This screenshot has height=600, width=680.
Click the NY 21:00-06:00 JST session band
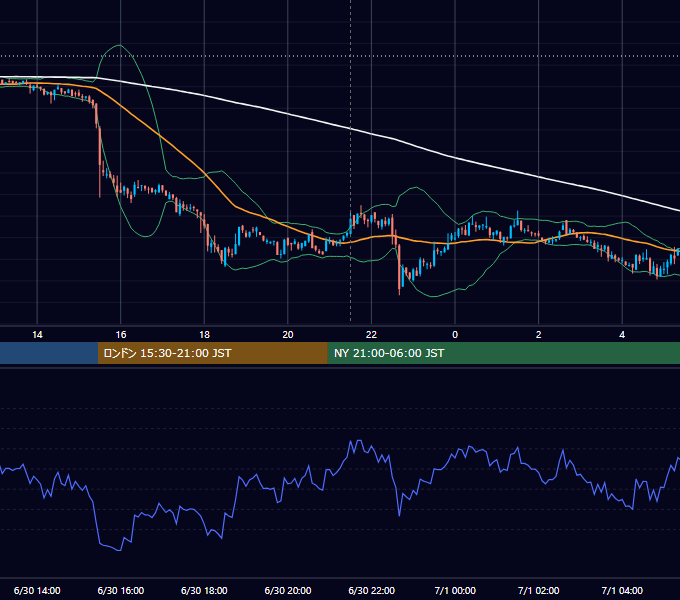[503, 353]
